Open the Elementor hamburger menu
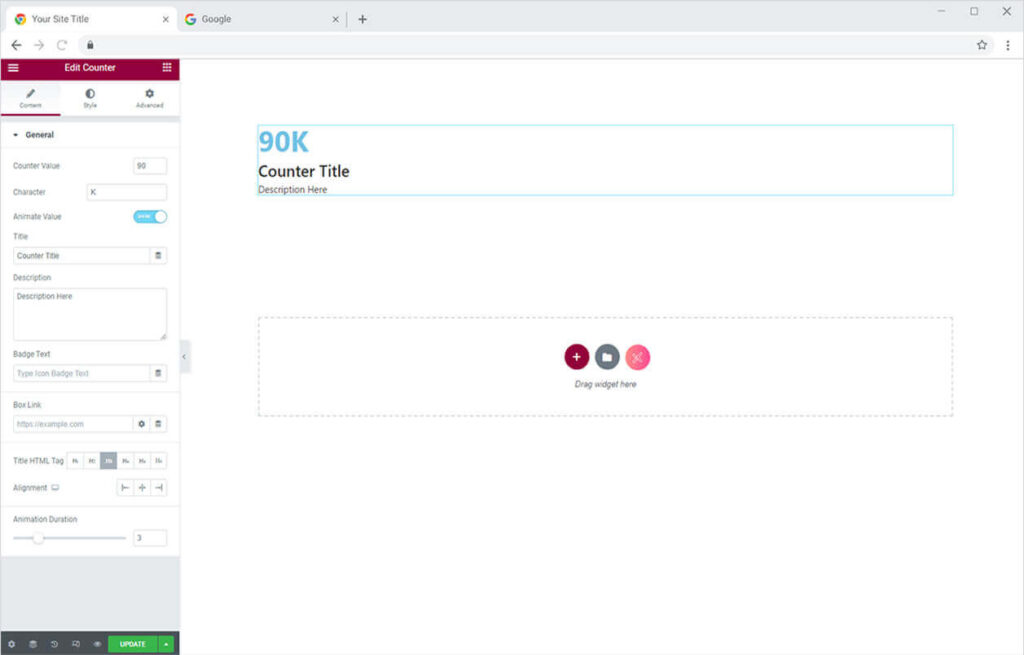Image resolution: width=1024 pixels, height=655 pixels. point(13,68)
